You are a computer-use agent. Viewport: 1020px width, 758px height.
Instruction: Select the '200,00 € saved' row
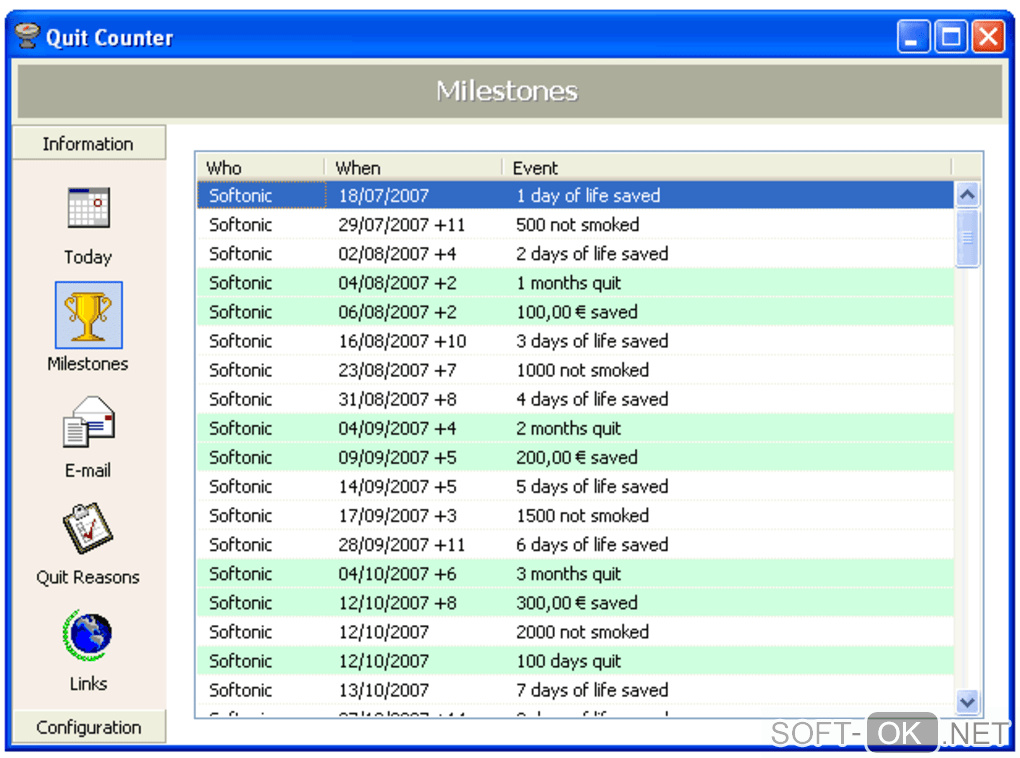[x=576, y=457]
